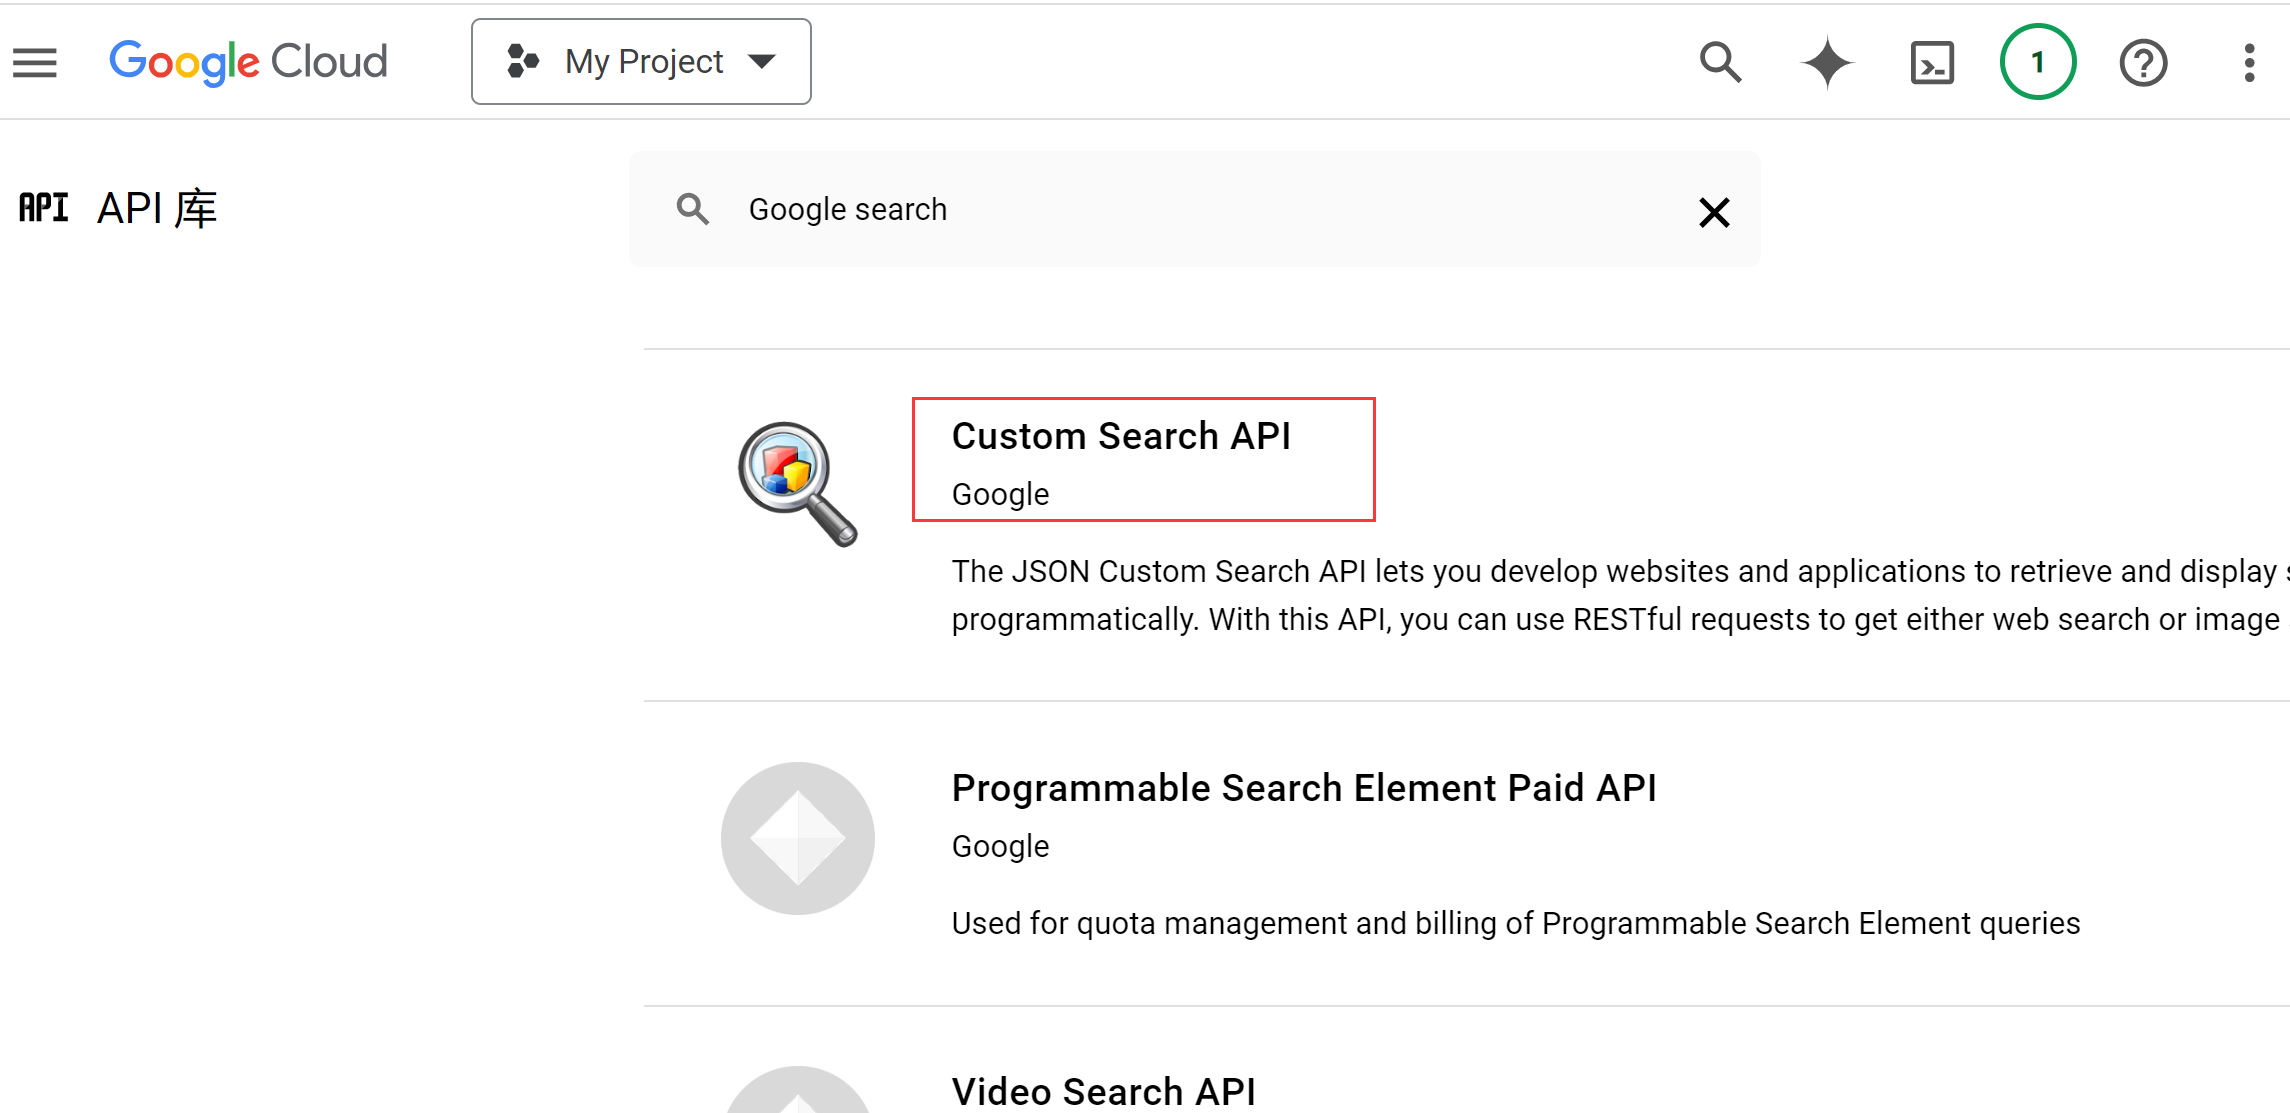Click the magnifier icon in search box

pos(692,210)
